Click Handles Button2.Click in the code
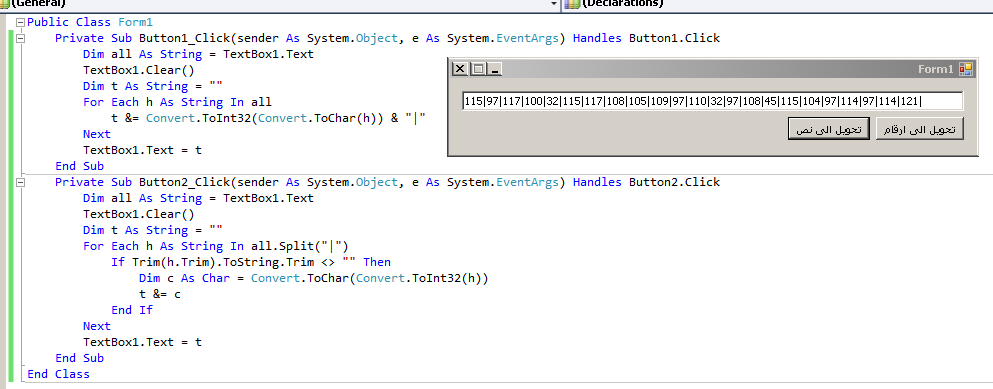The width and height of the screenshot is (993, 389). coord(647,182)
